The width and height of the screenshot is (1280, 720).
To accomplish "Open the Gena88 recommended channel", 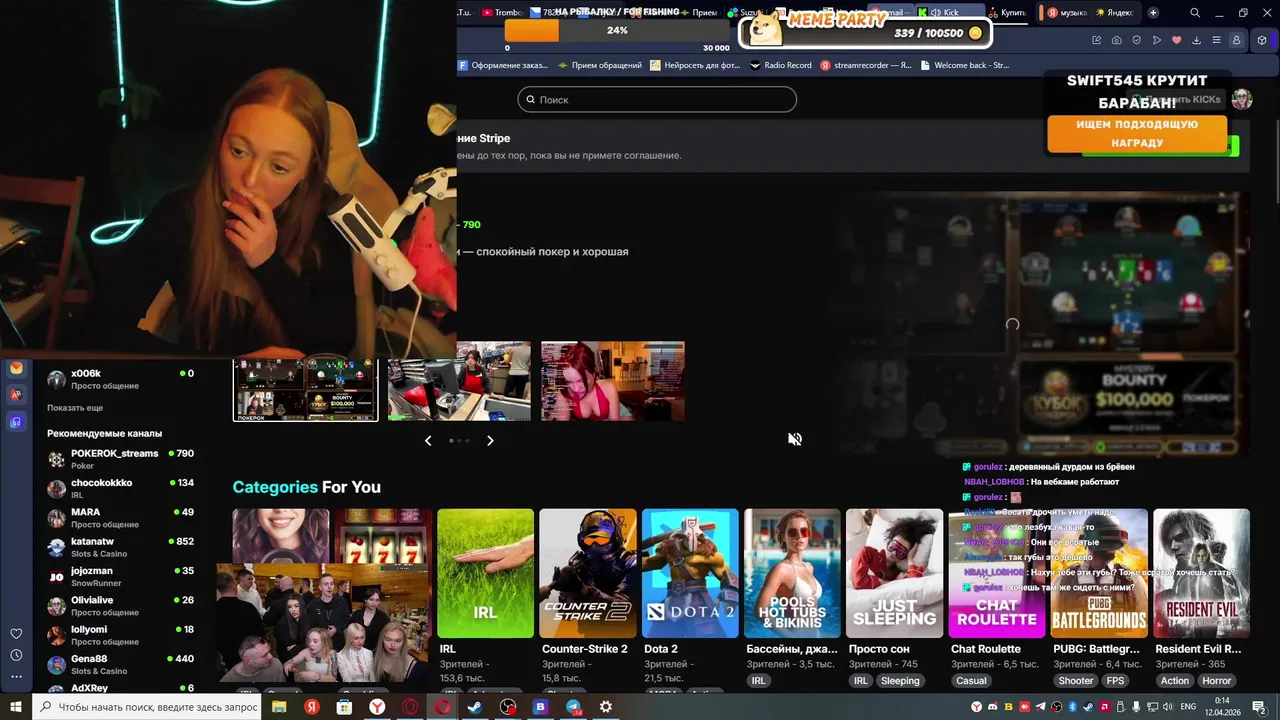I will pyautogui.click(x=120, y=664).
